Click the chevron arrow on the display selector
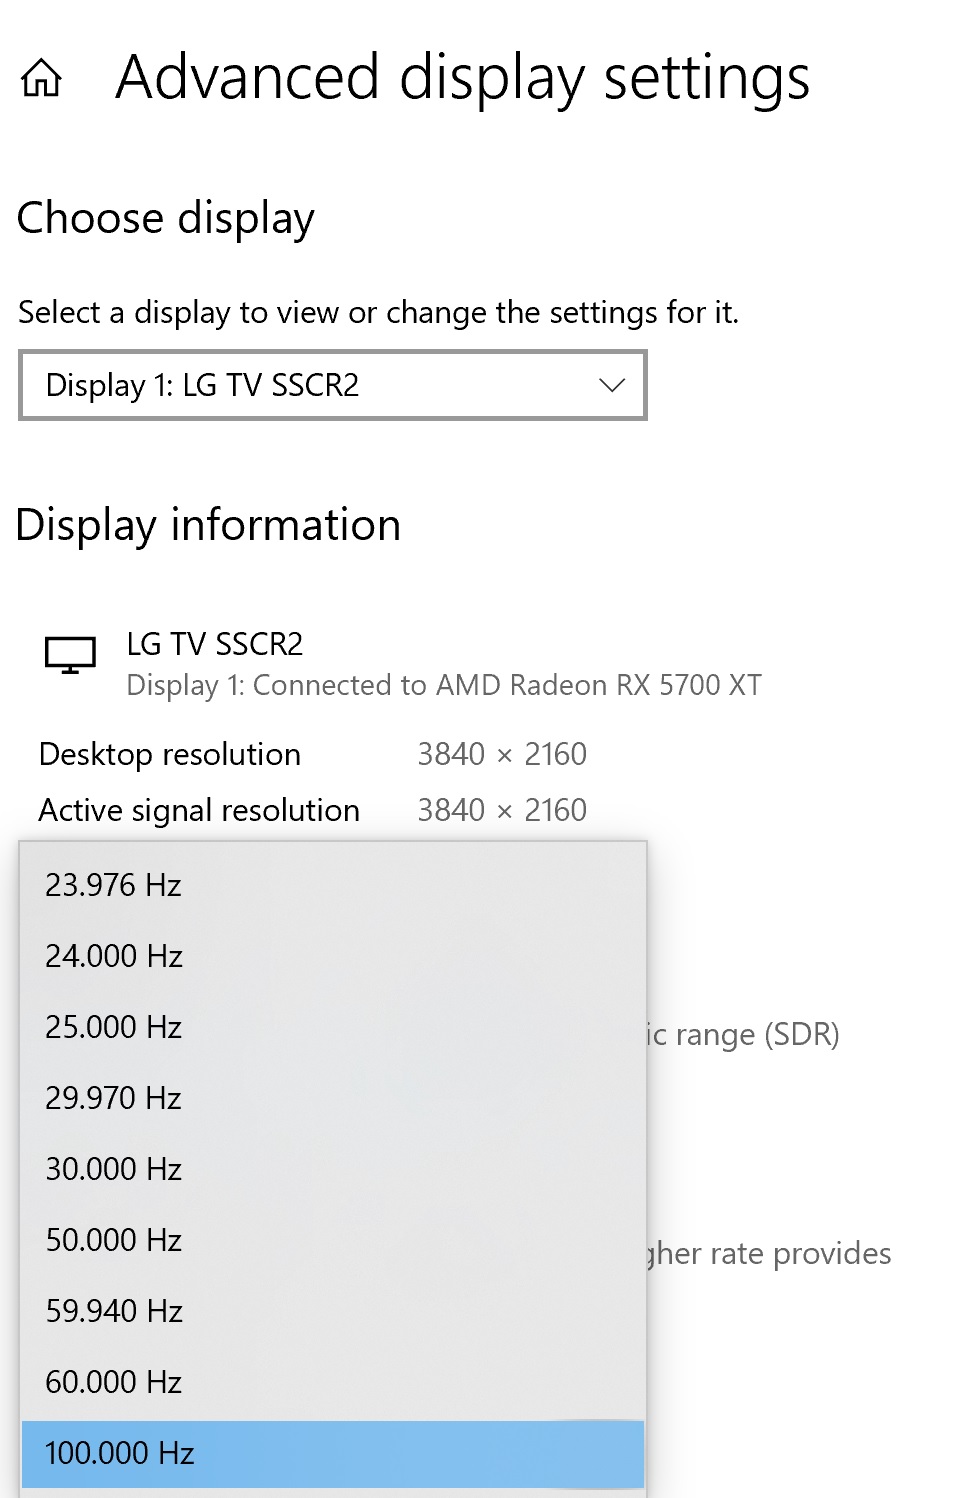957x1498 pixels. (x=611, y=385)
